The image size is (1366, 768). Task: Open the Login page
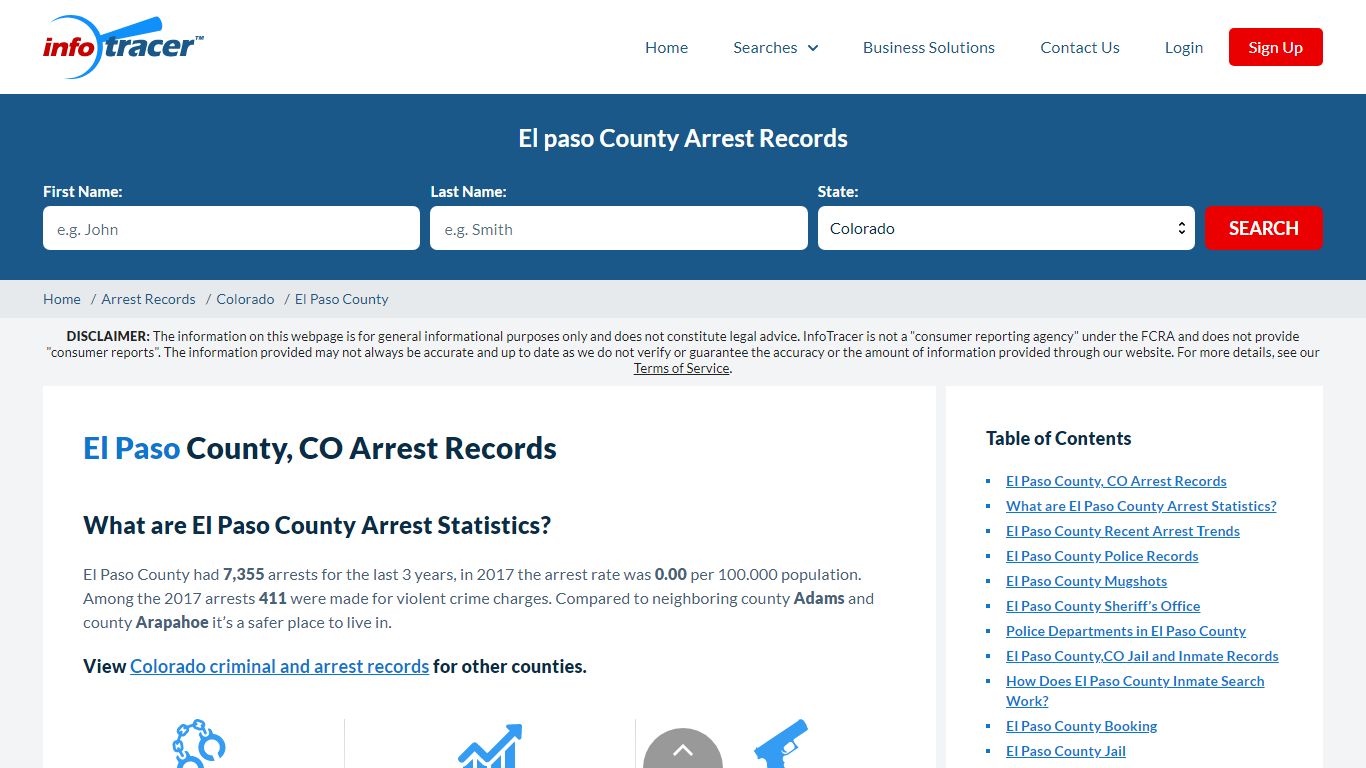pyautogui.click(x=1184, y=47)
